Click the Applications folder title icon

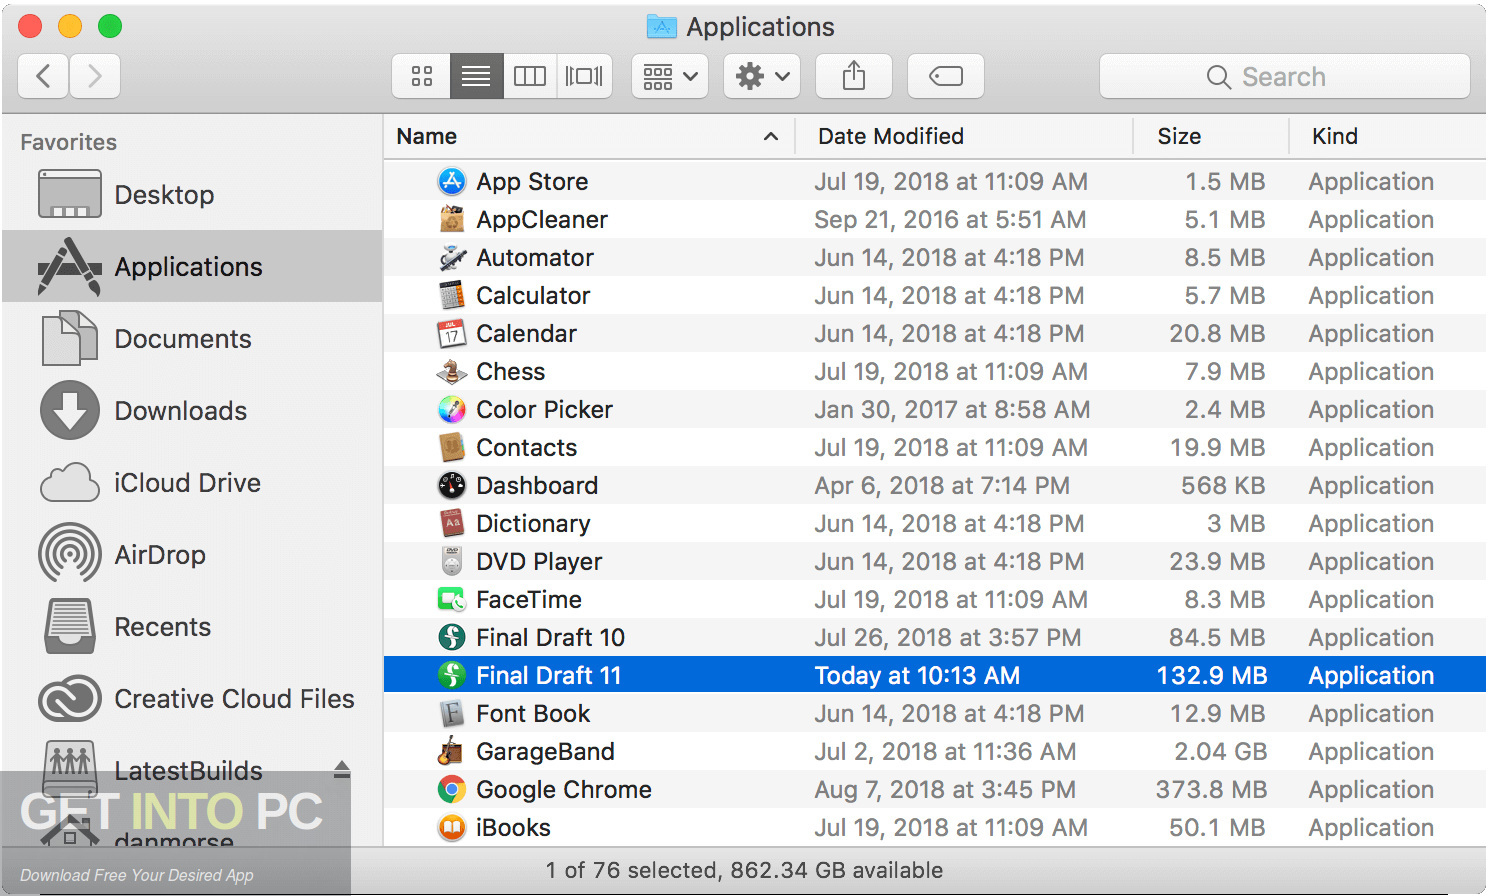(662, 27)
